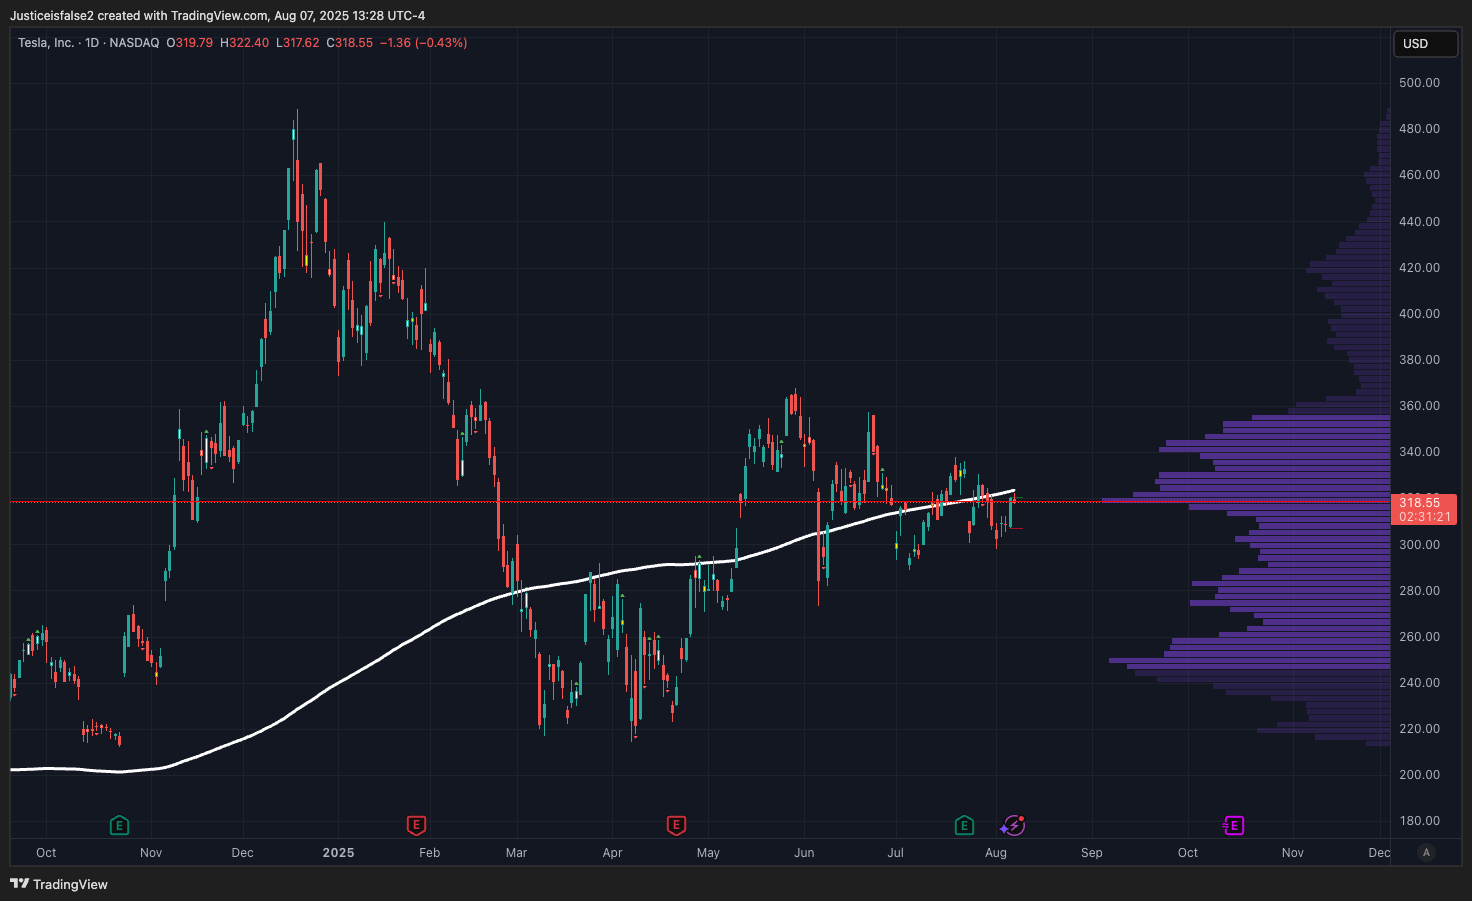Viewport: 1472px width, 901px height.
Task: Click the TradingView logo at the bottom left
Action: pyautogui.click(x=59, y=884)
